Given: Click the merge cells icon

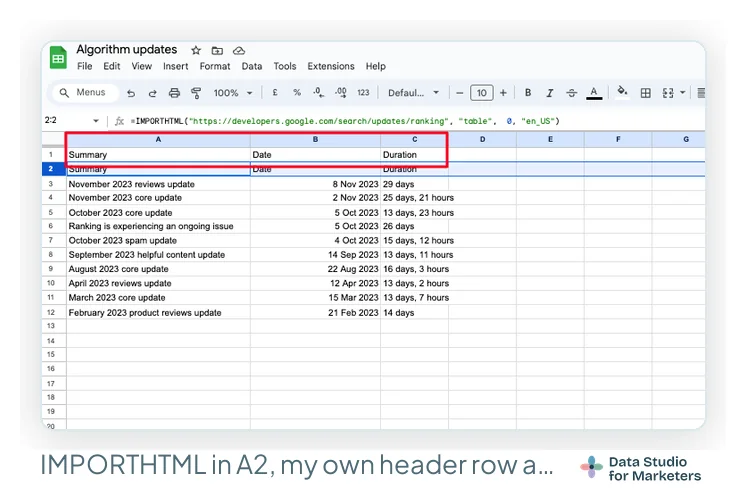Looking at the screenshot, I should [668, 93].
